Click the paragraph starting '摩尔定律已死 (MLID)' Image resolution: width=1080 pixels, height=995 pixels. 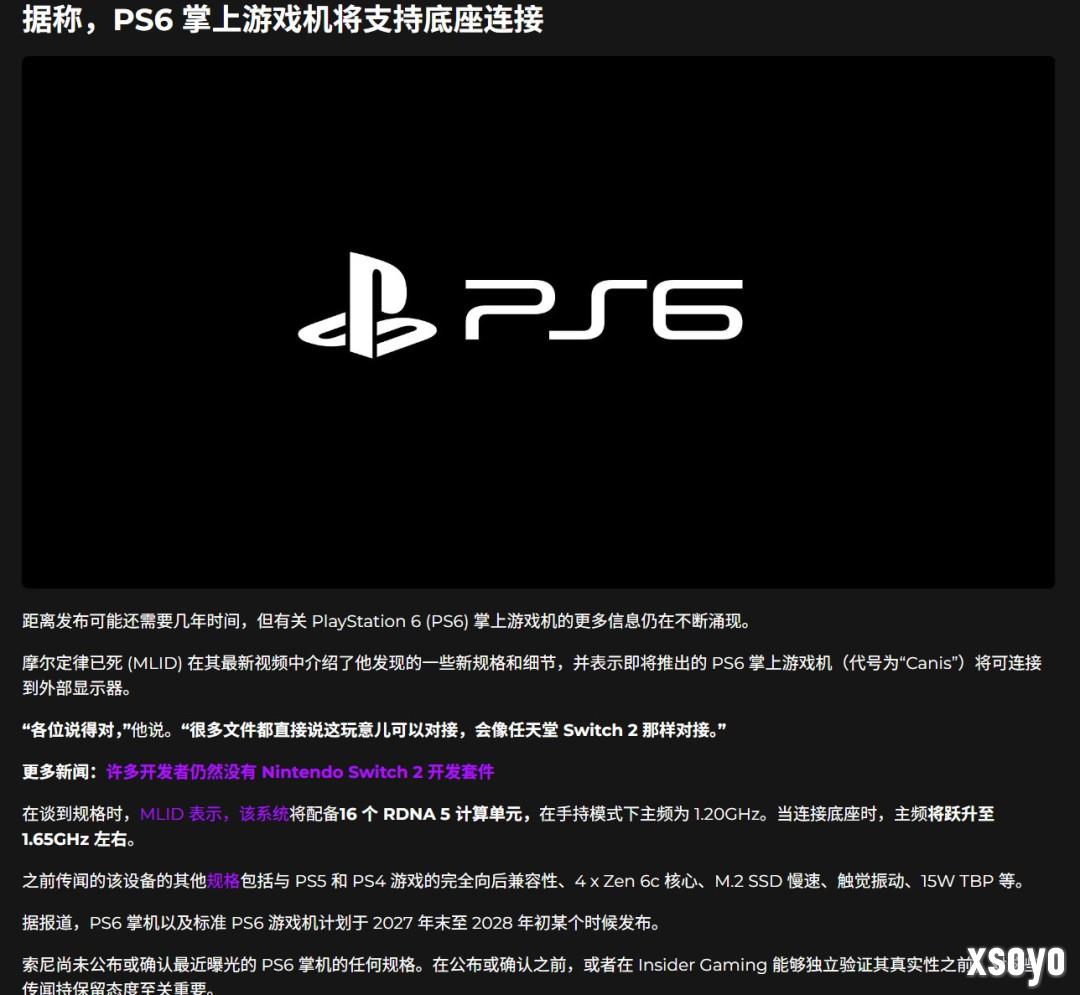(532, 675)
